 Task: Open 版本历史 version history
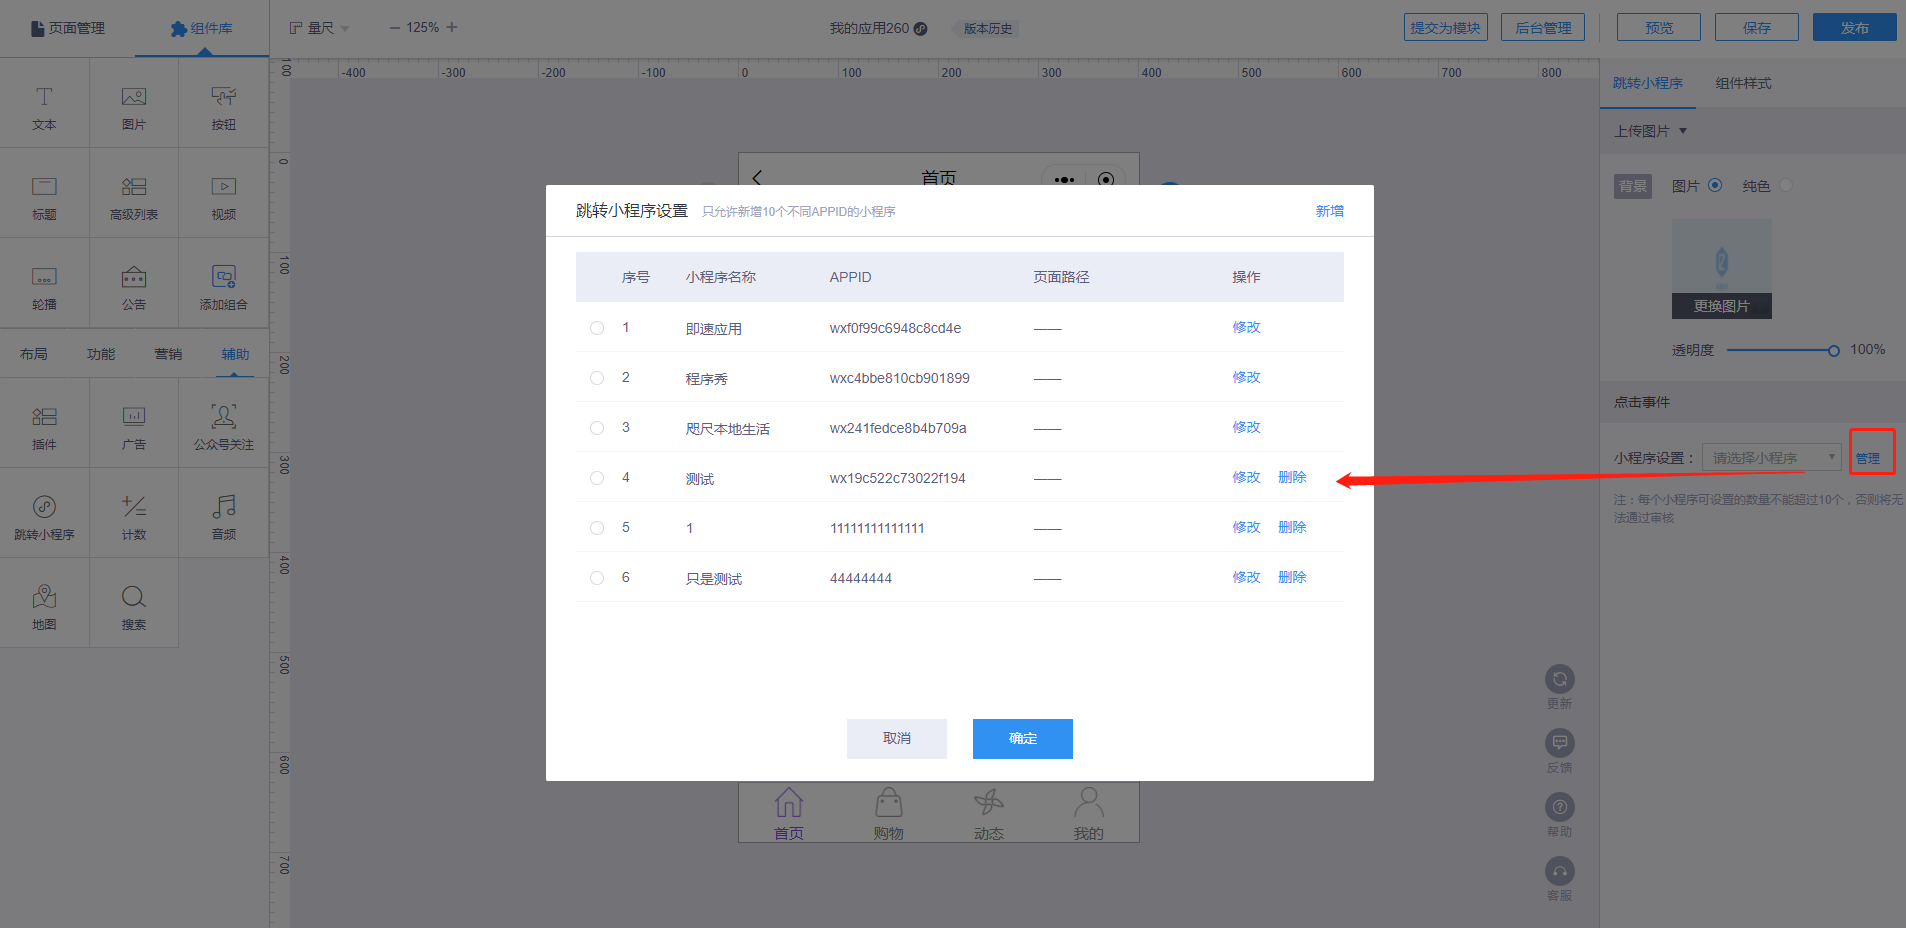tap(988, 28)
